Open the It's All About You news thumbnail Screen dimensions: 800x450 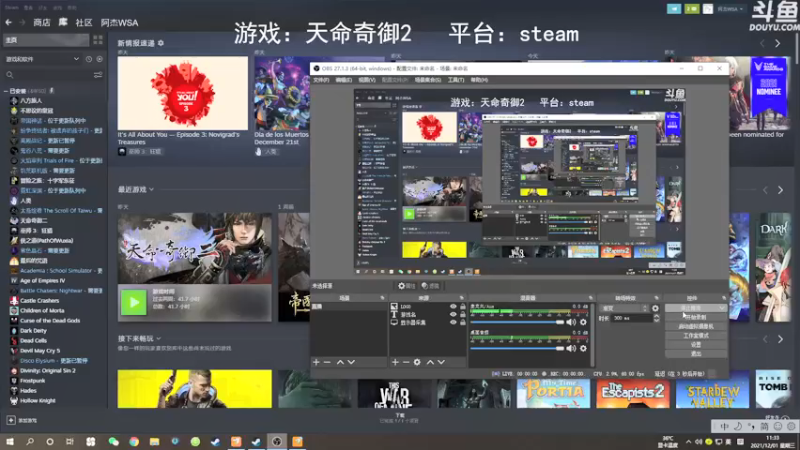point(183,93)
